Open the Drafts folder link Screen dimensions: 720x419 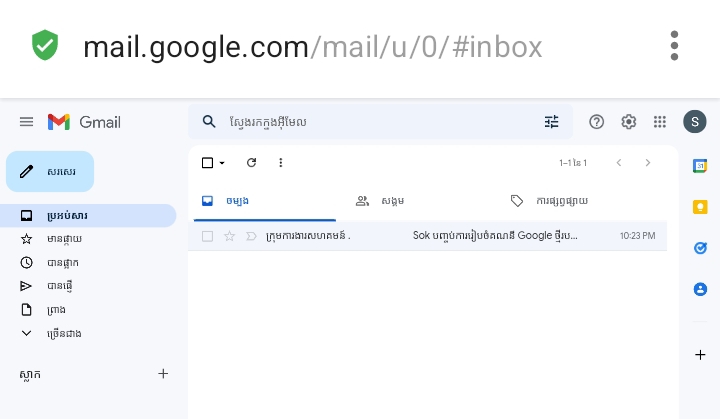pos(56,310)
